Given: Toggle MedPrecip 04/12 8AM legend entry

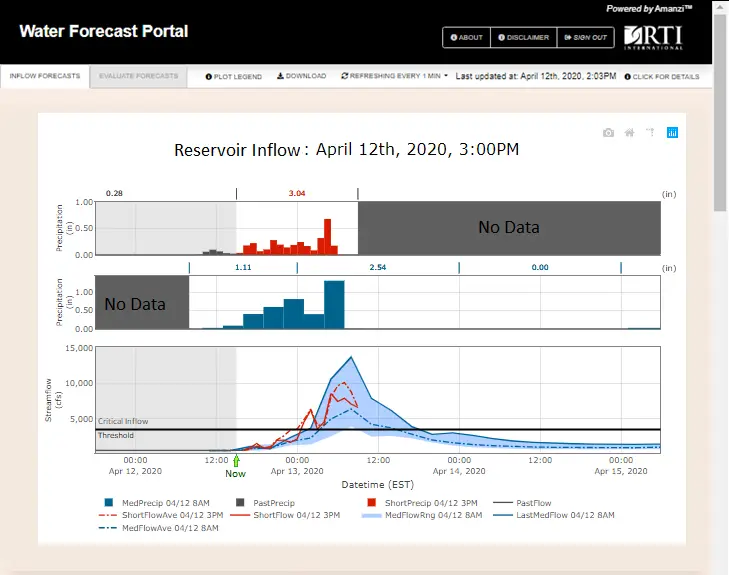Looking at the screenshot, I should tap(157, 503).
